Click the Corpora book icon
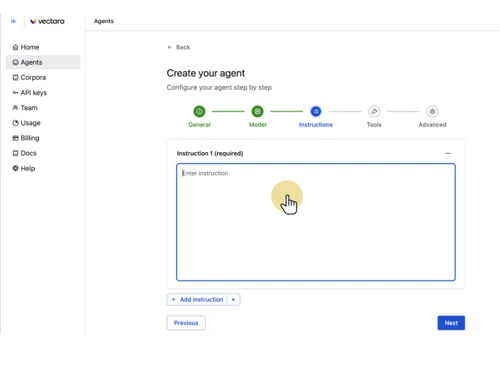500x375 pixels. coord(15,77)
